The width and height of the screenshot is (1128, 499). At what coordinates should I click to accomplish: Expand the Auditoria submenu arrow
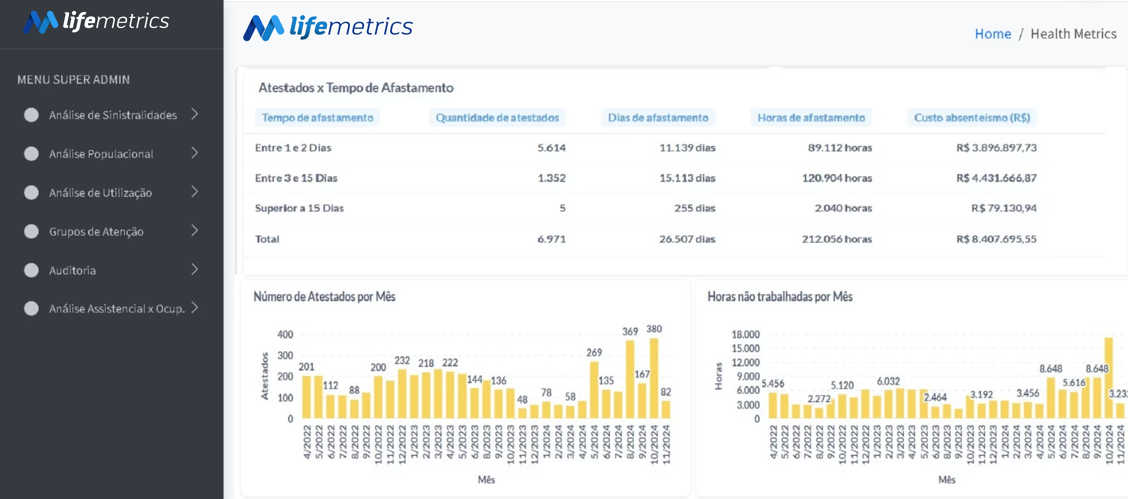pyautogui.click(x=195, y=270)
